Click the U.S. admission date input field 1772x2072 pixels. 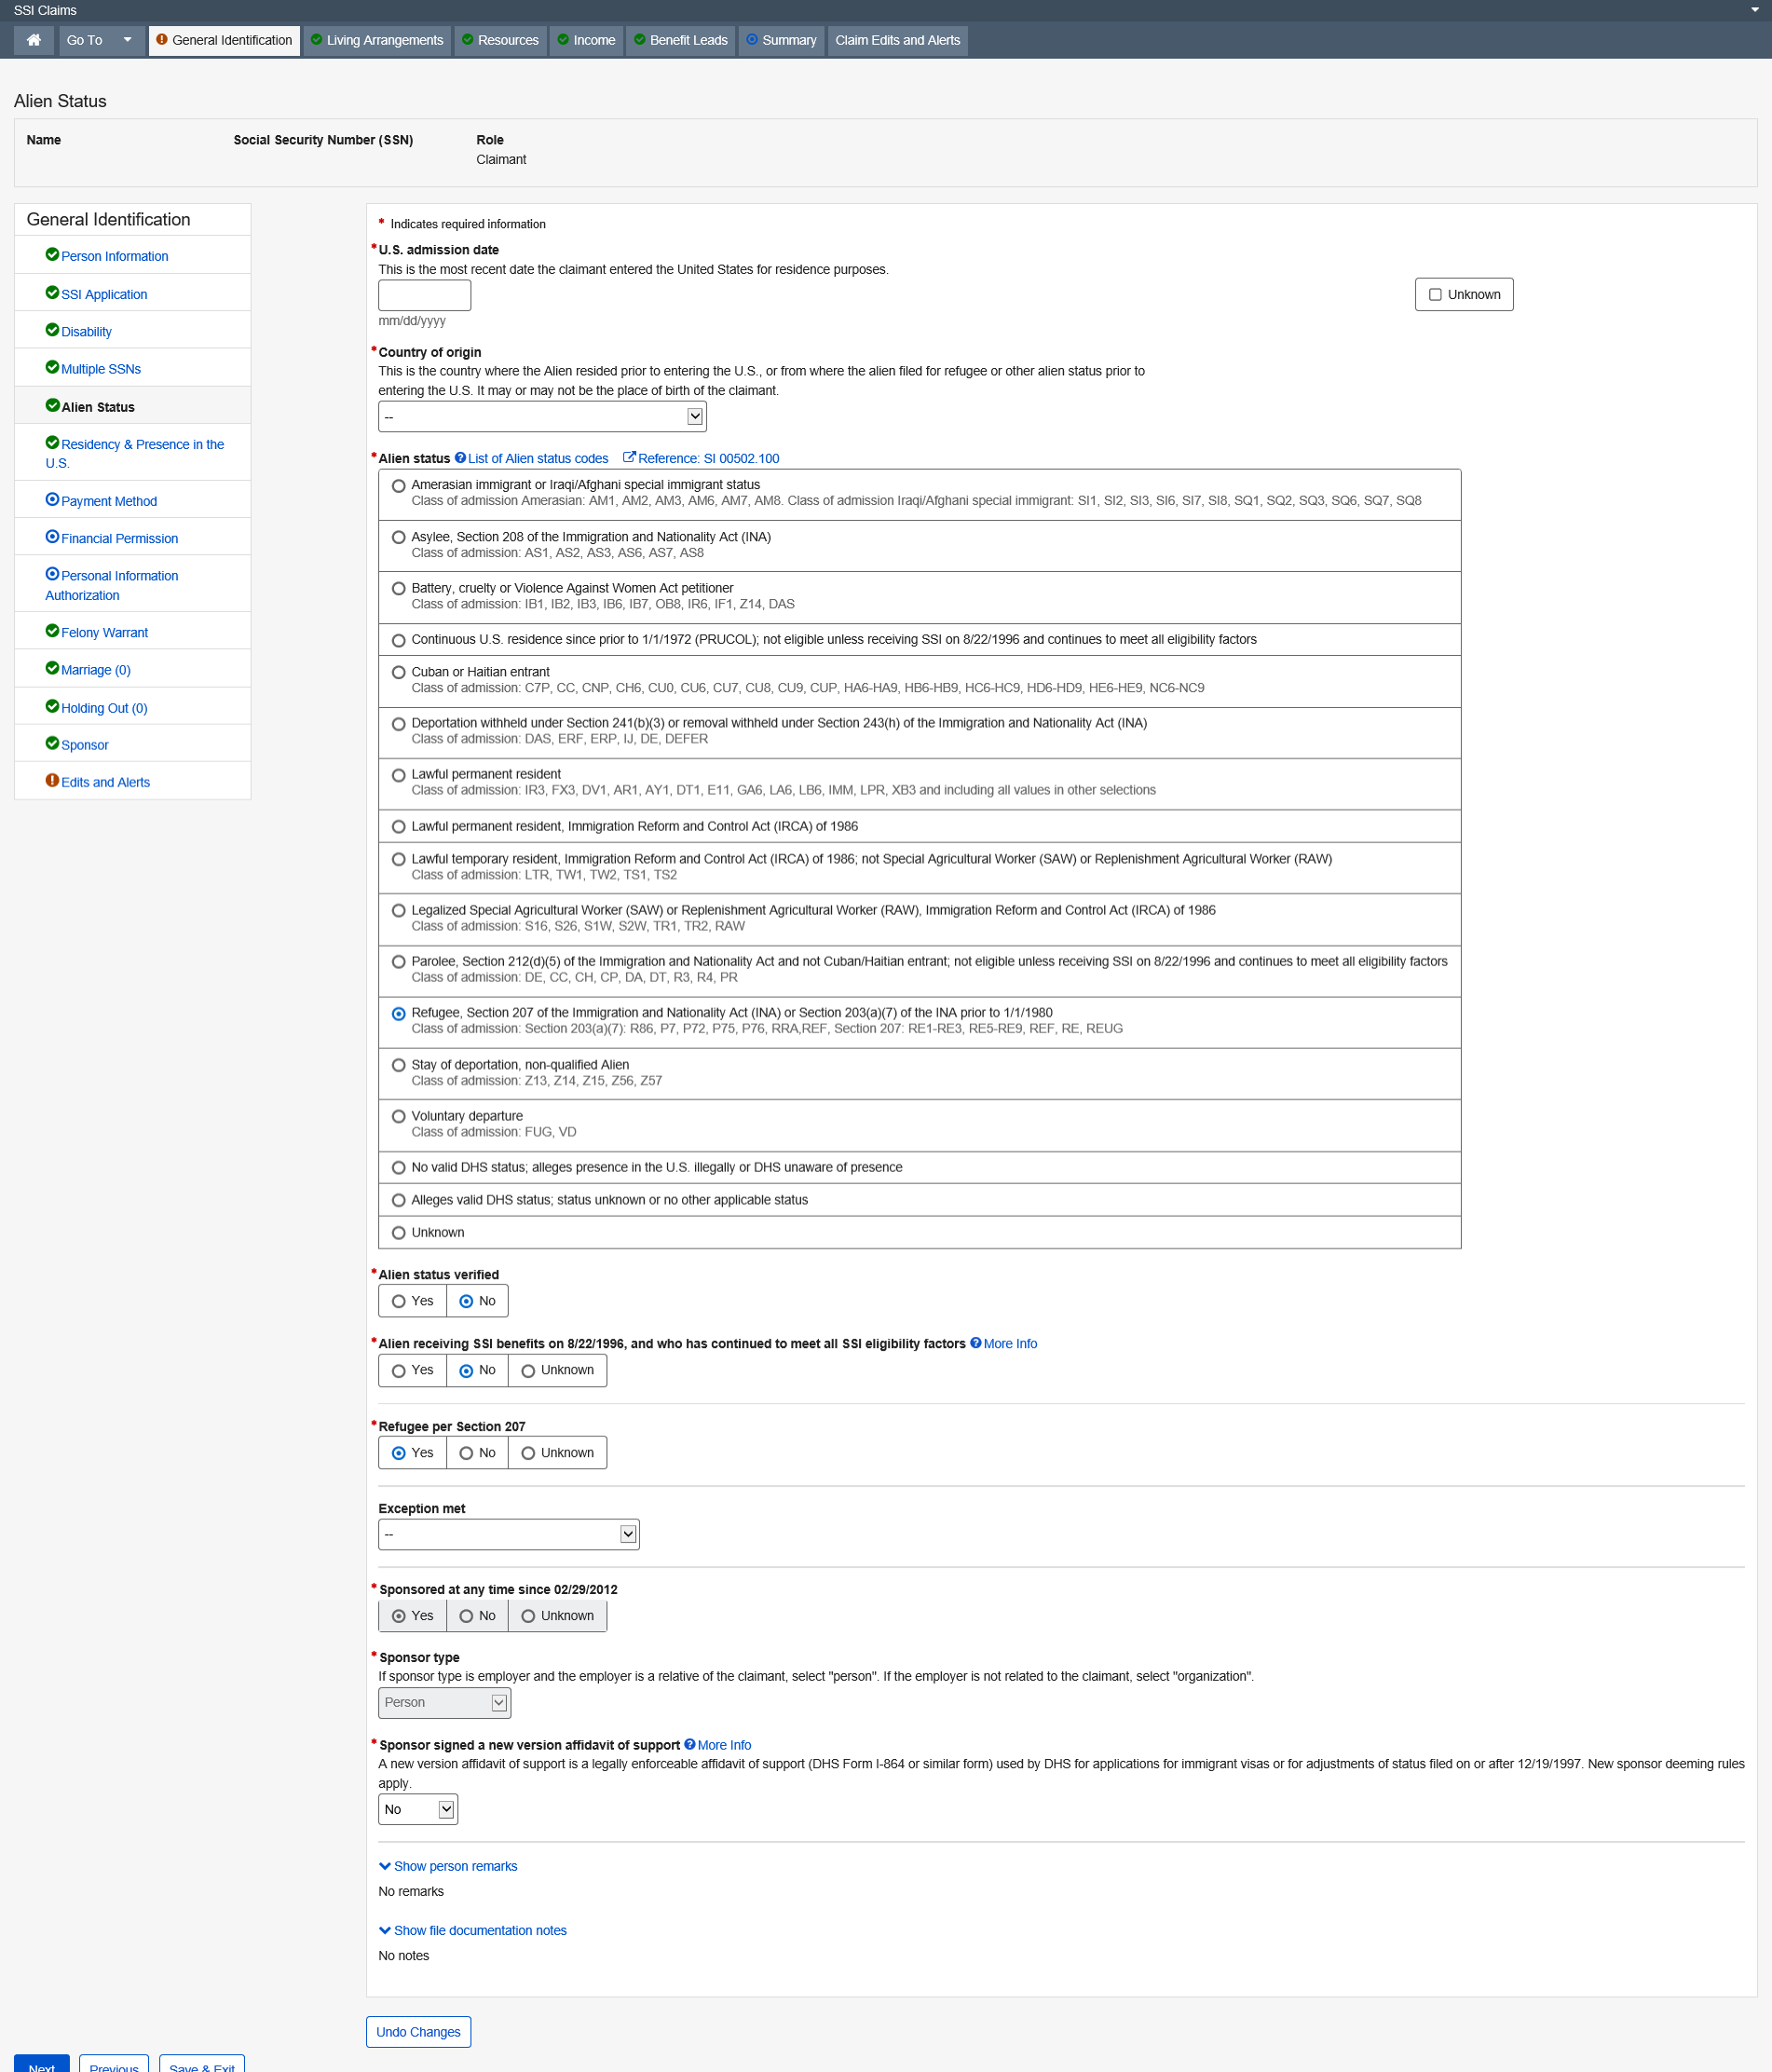424,295
